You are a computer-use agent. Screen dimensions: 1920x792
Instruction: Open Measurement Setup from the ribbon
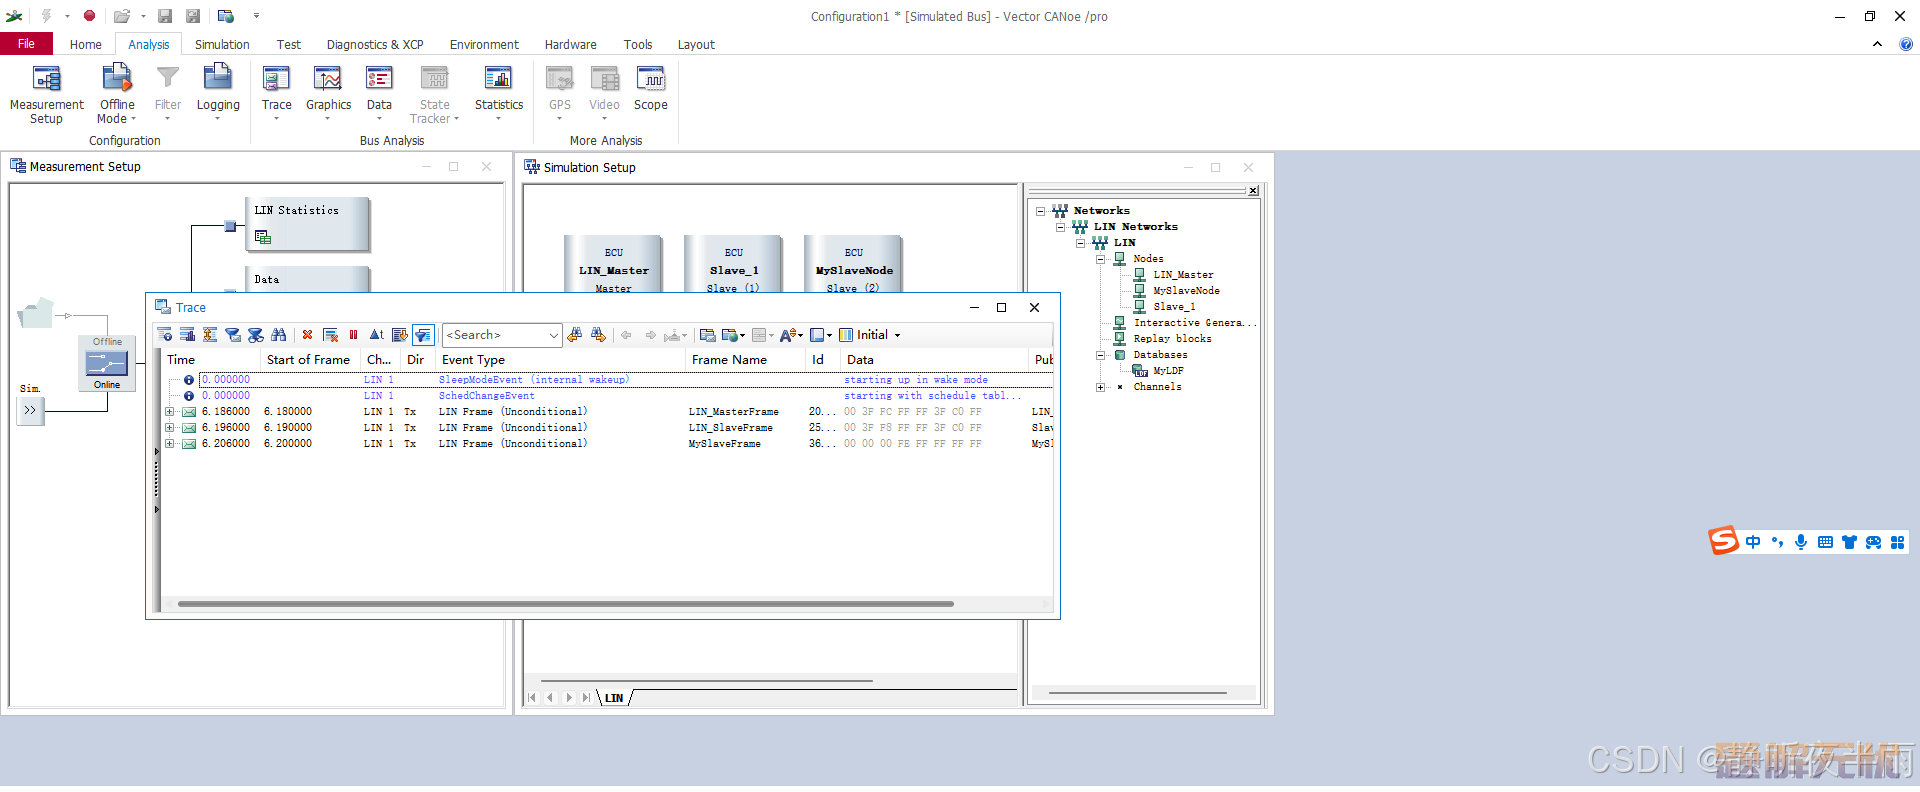coord(47,94)
